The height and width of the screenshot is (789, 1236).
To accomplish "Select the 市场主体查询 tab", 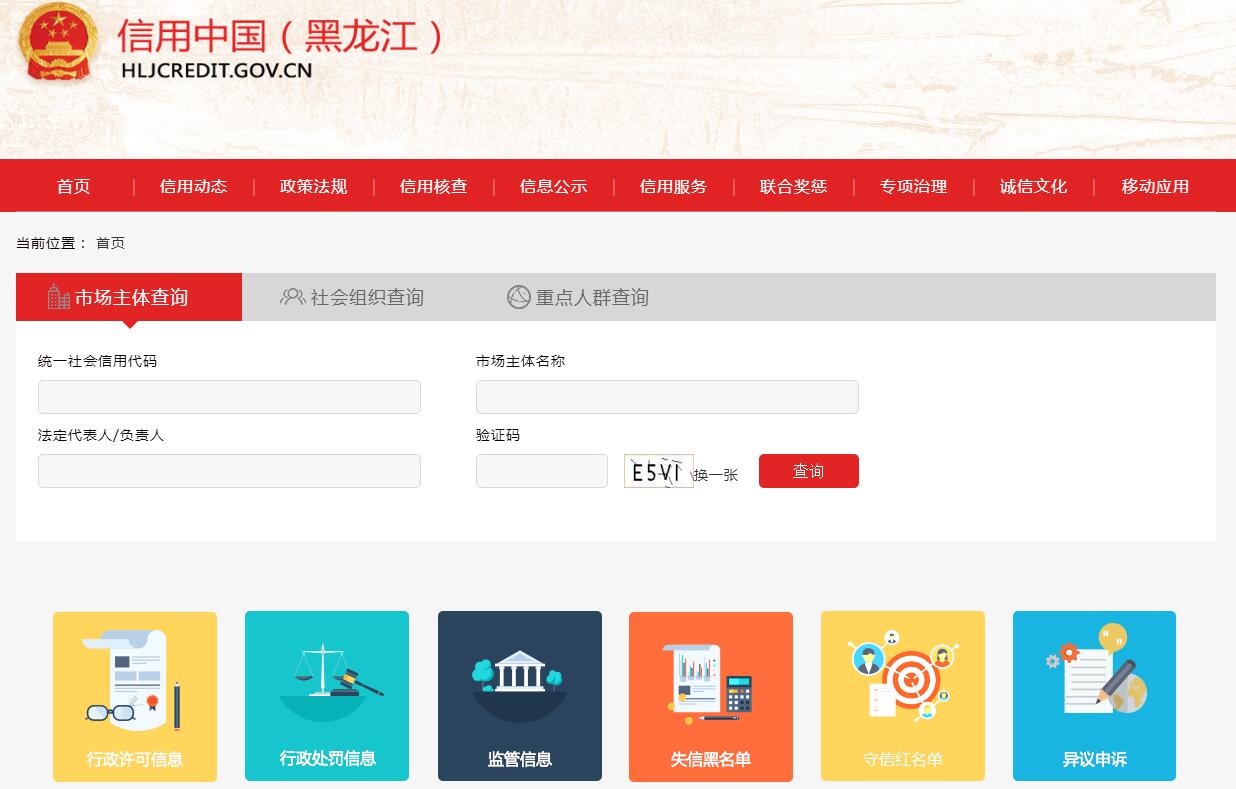I will tap(129, 297).
